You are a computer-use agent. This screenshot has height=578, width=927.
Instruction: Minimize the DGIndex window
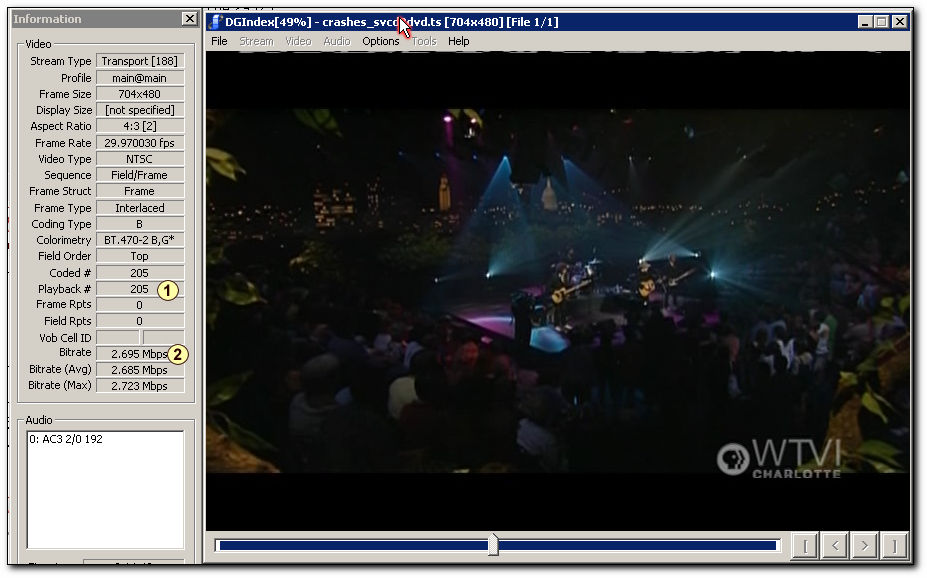click(x=865, y=22)
